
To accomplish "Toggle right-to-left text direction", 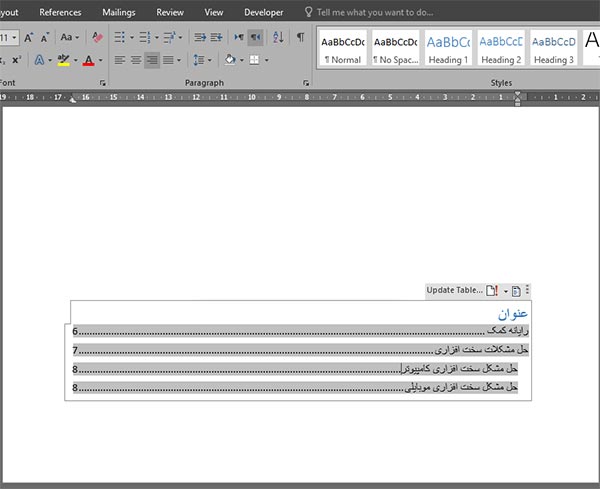I will (x=255, y=37).
